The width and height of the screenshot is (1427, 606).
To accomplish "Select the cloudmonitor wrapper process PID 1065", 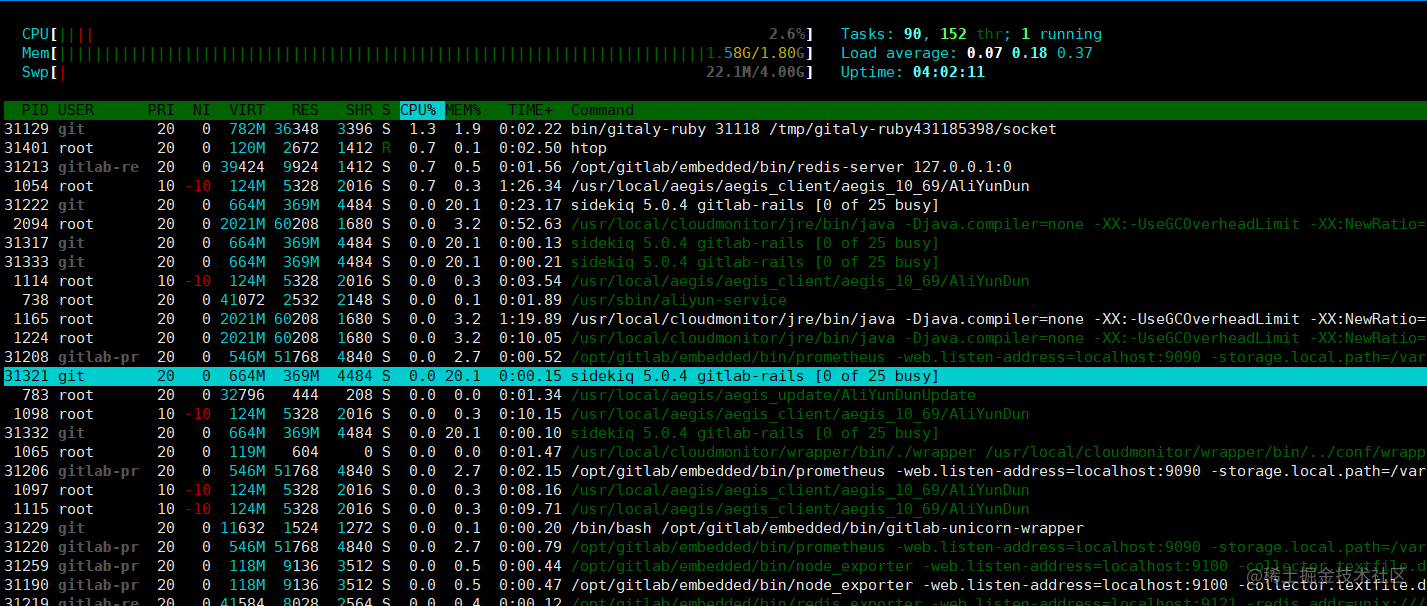I will [x=713, y=452].
